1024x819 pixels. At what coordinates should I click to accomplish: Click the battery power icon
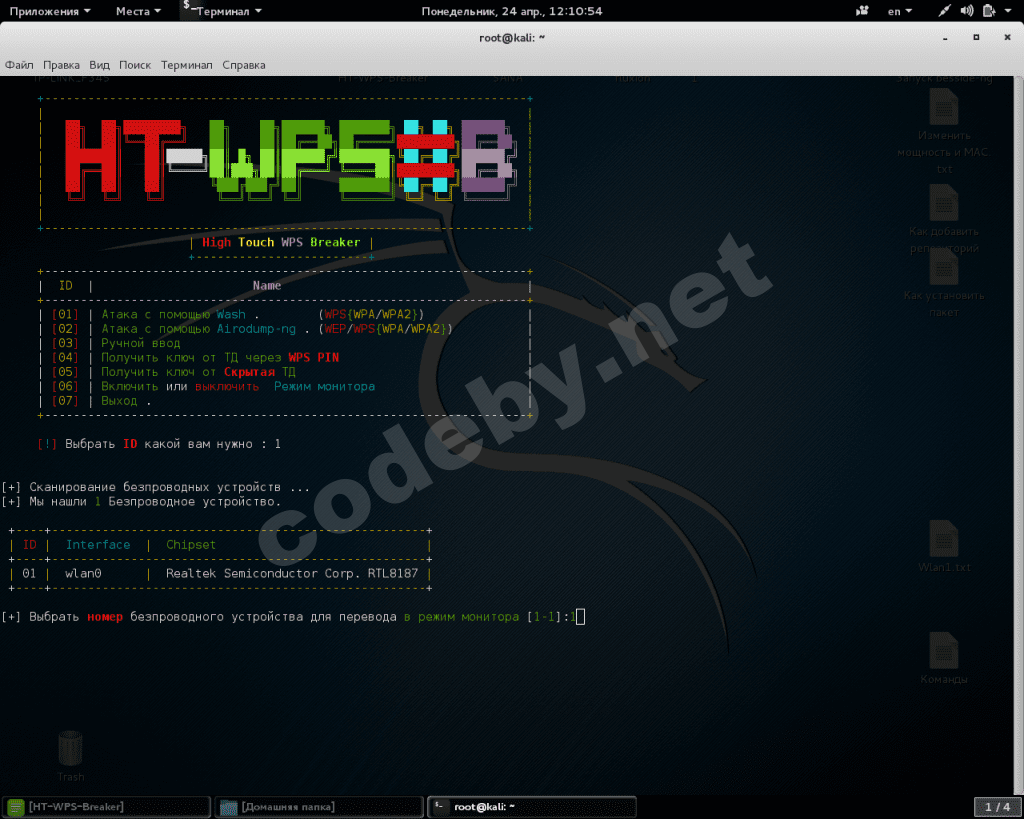coord(989,10)
